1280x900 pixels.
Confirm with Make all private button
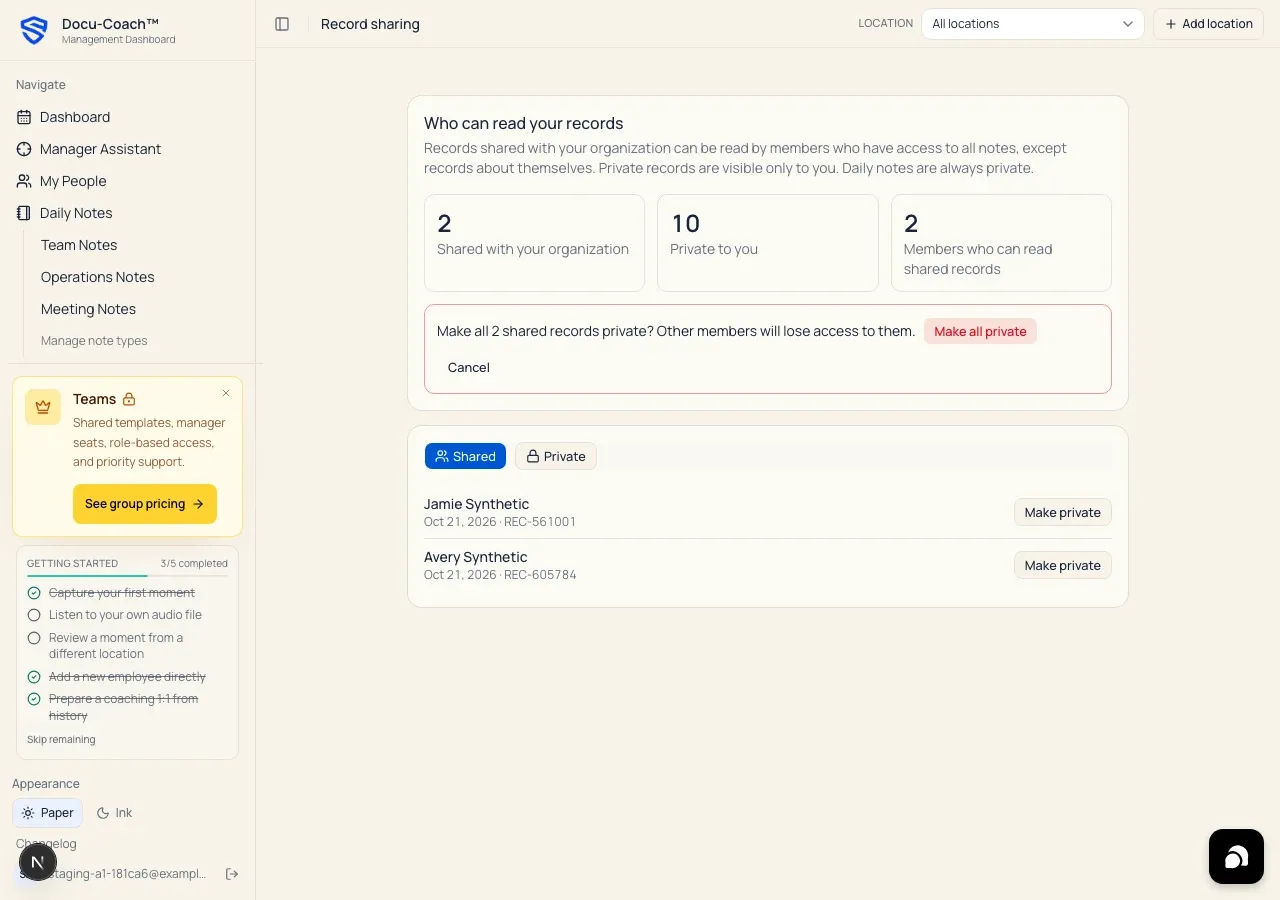tap(980, 332)
